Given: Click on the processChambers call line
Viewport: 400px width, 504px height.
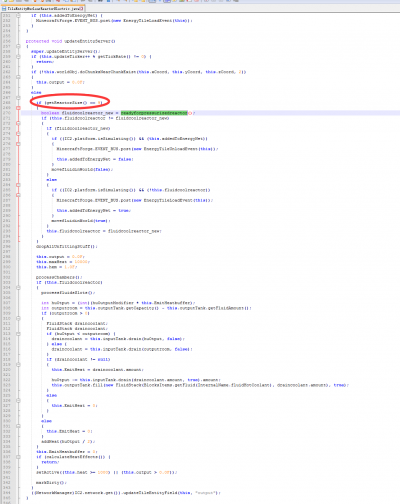Looking at the screenshot, I should pyautogui.click(x=59, y=277).
